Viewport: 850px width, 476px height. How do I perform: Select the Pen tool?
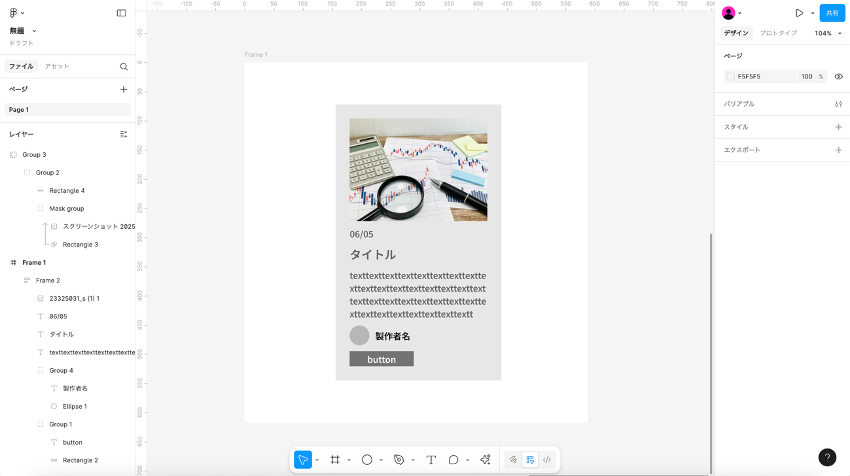tap(399, 460)
